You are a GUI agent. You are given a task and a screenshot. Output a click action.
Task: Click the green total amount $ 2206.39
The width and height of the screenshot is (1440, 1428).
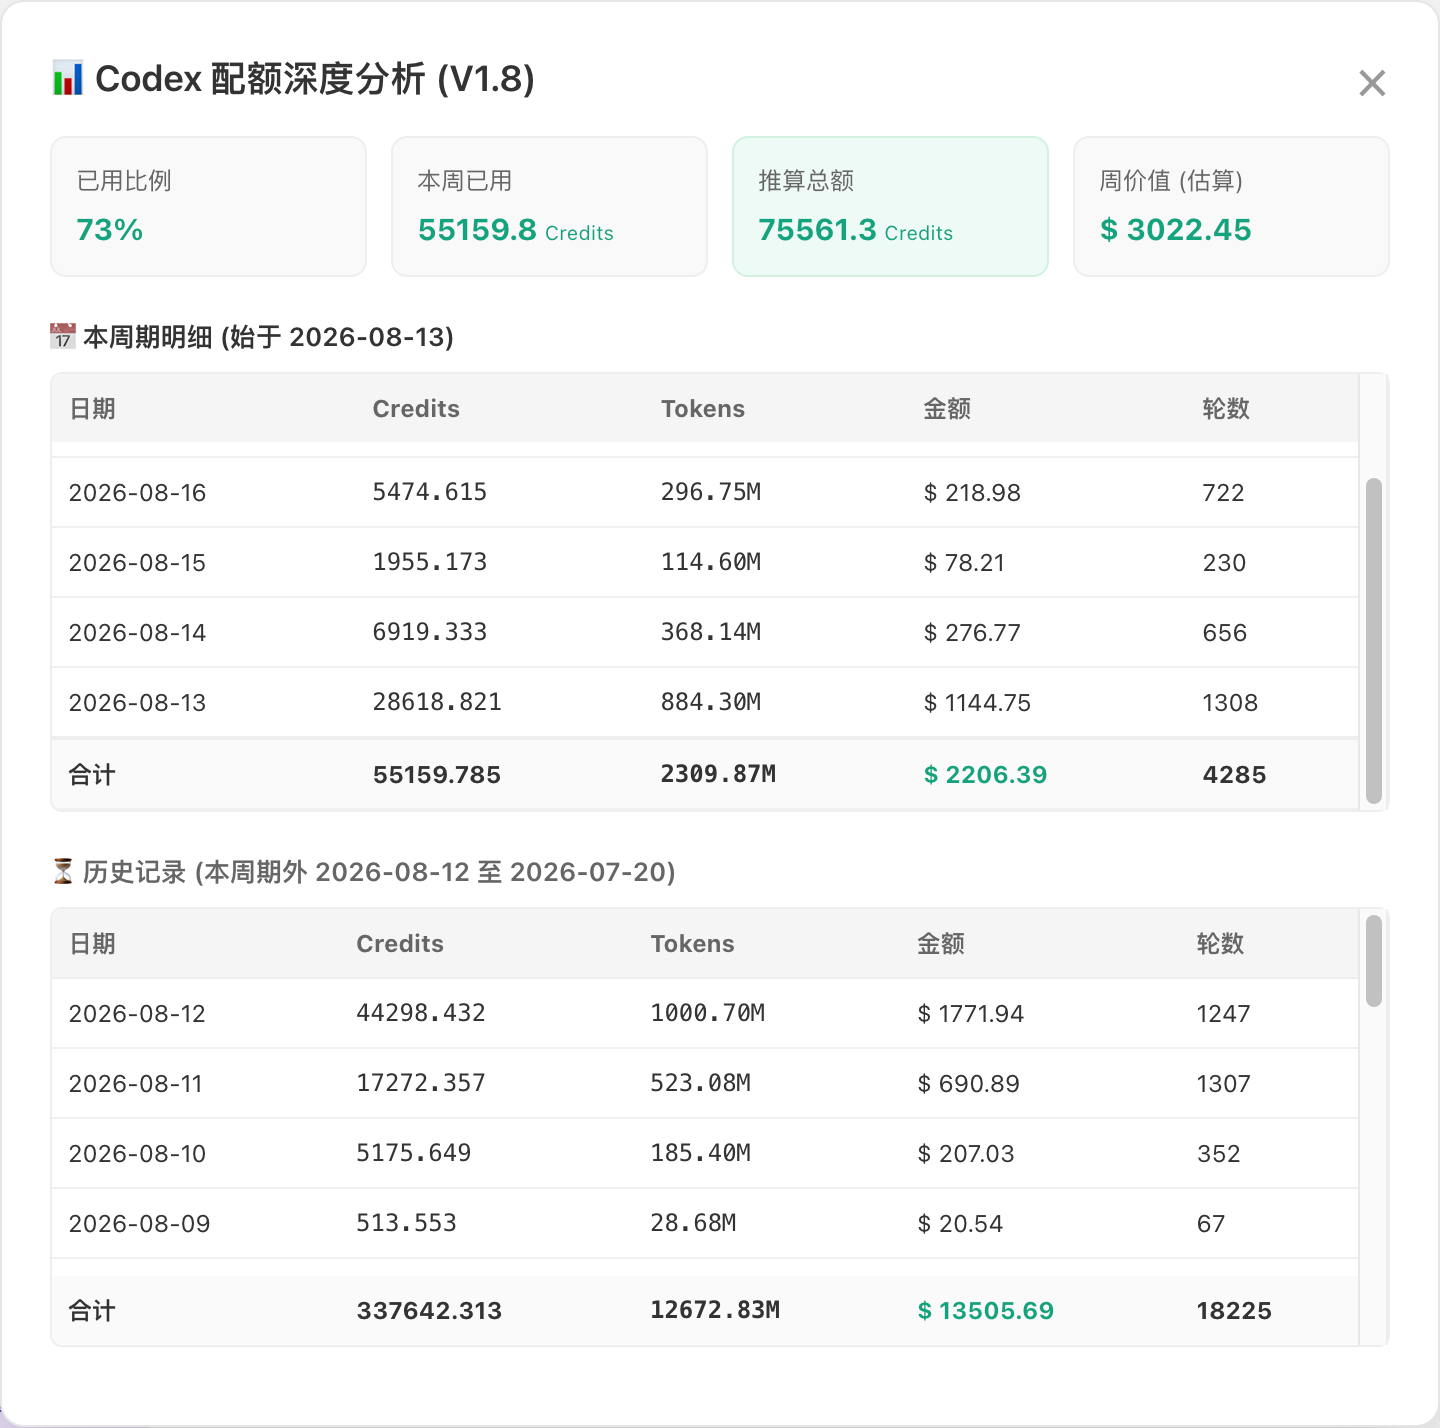point(985,775)
